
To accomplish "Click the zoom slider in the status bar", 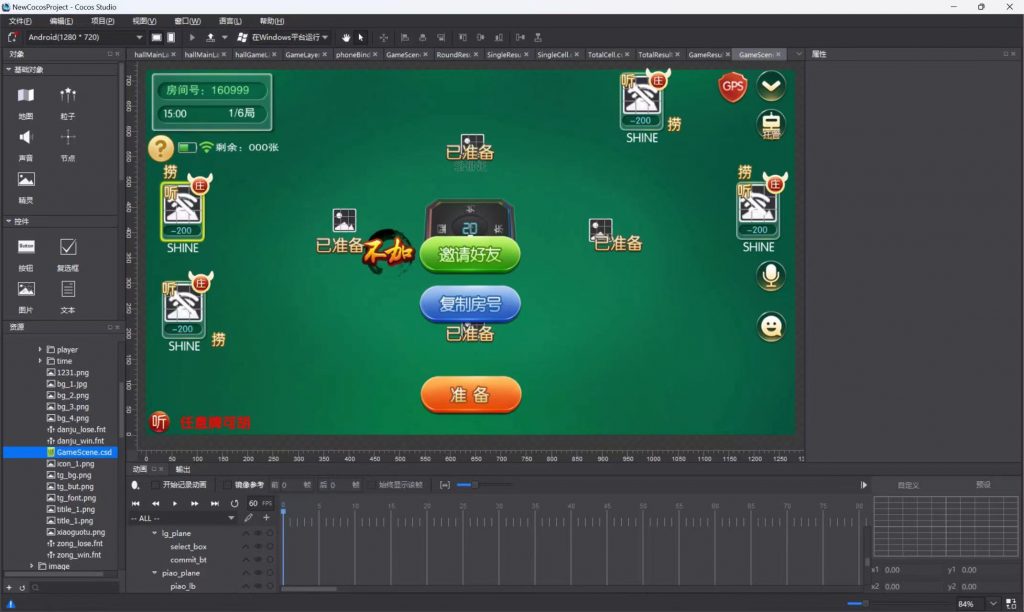I will 865,604.
